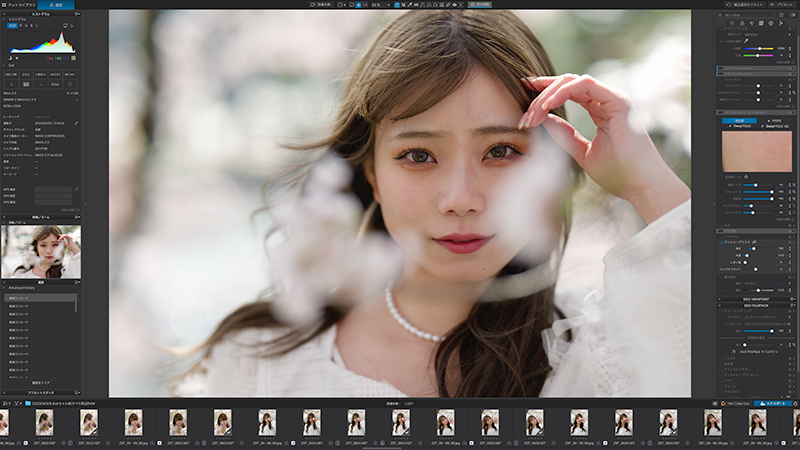This screenshot has width=800, height=450.
Task: Select the Crop tool in top toolbar
Action: tap(403, 5)
